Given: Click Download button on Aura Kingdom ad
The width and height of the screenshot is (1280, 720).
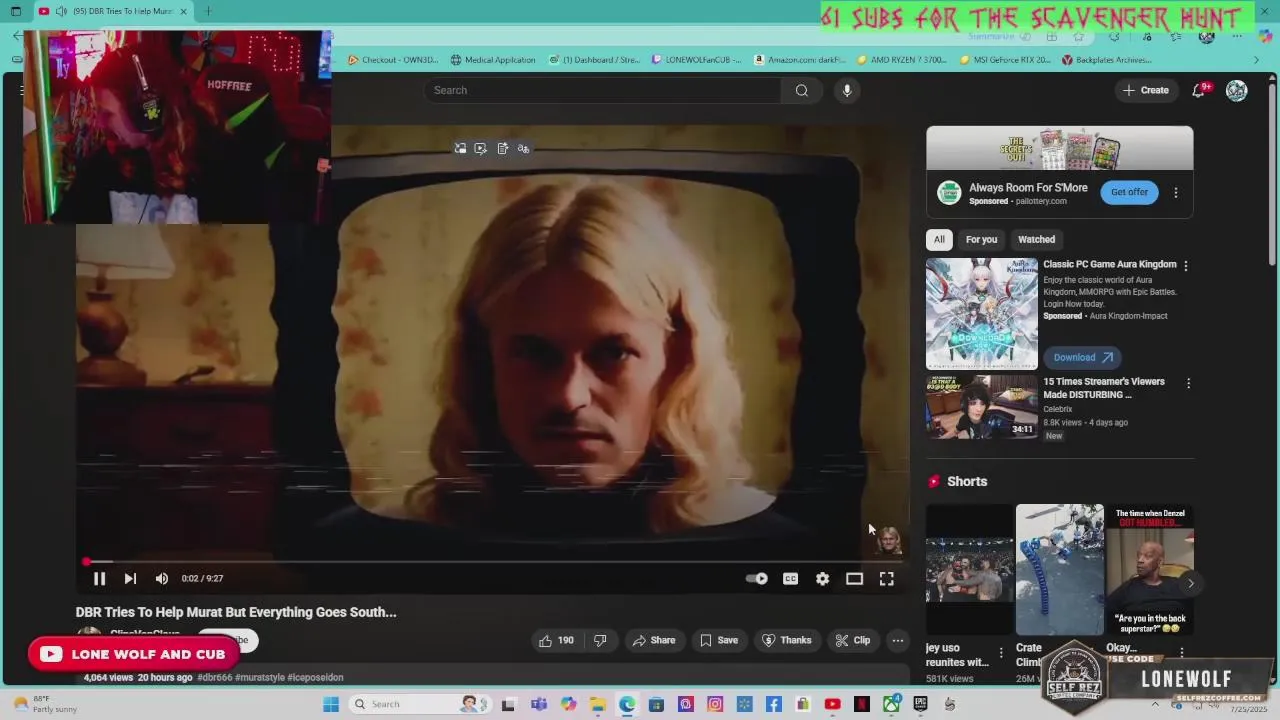Looking at the screenshot, I should tap(1082, 357).
